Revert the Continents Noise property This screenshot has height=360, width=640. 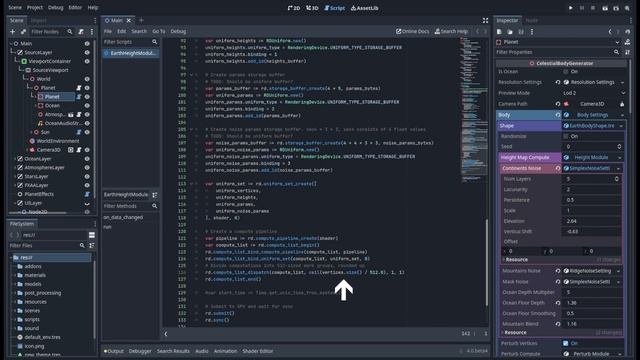(558, 168)
